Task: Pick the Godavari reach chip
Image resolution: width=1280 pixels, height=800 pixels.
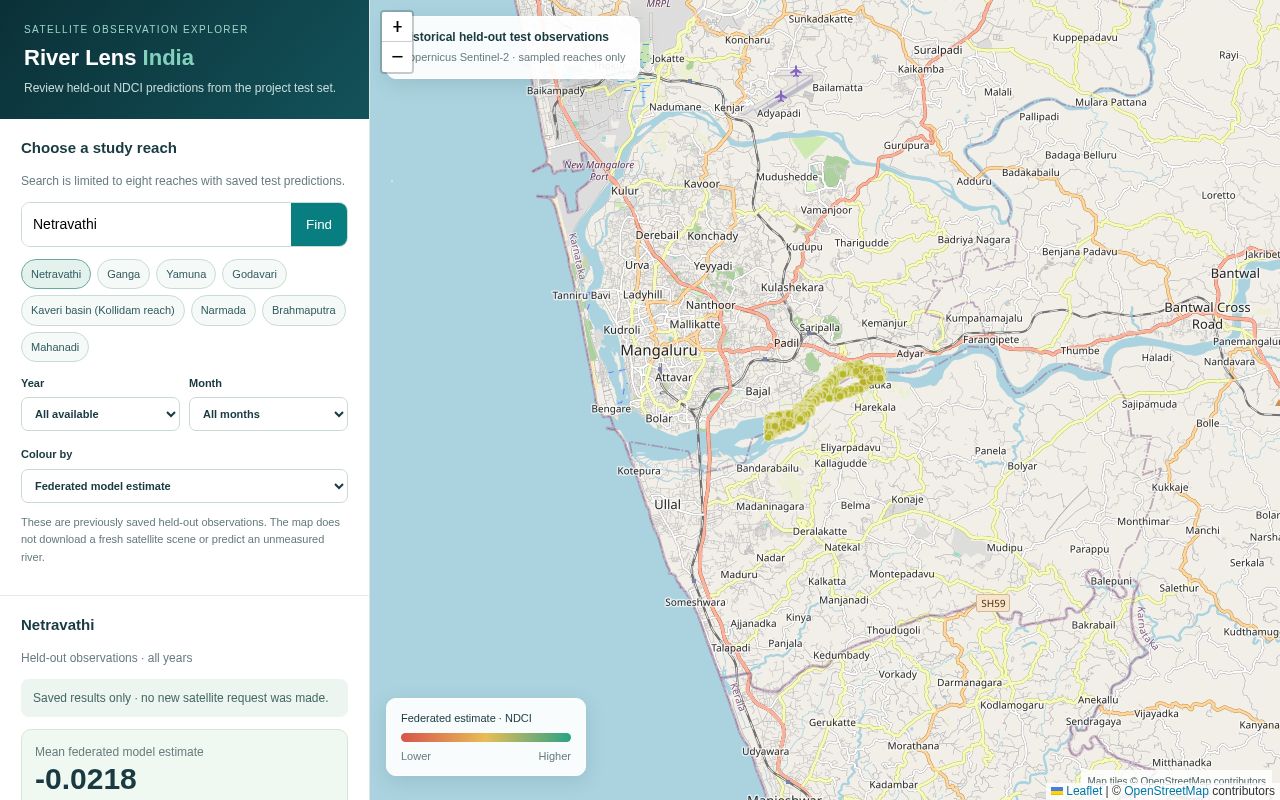Action: (x=254, y=274)
